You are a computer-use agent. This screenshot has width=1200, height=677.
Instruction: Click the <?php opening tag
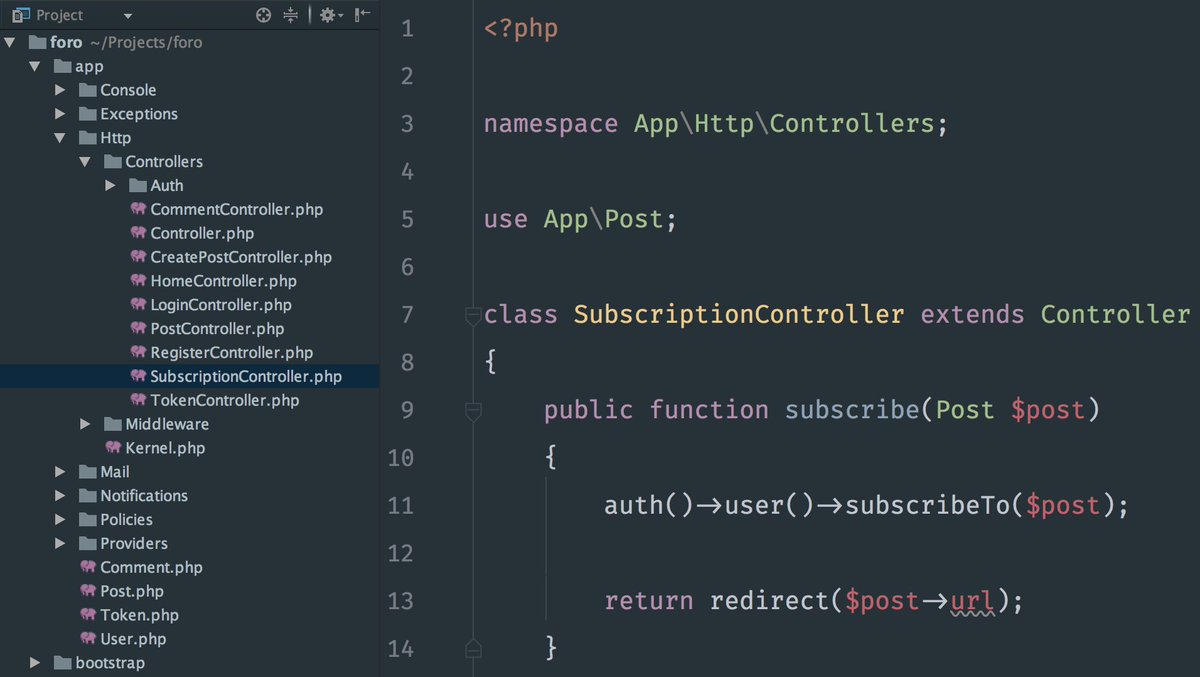tap(521, 29)
